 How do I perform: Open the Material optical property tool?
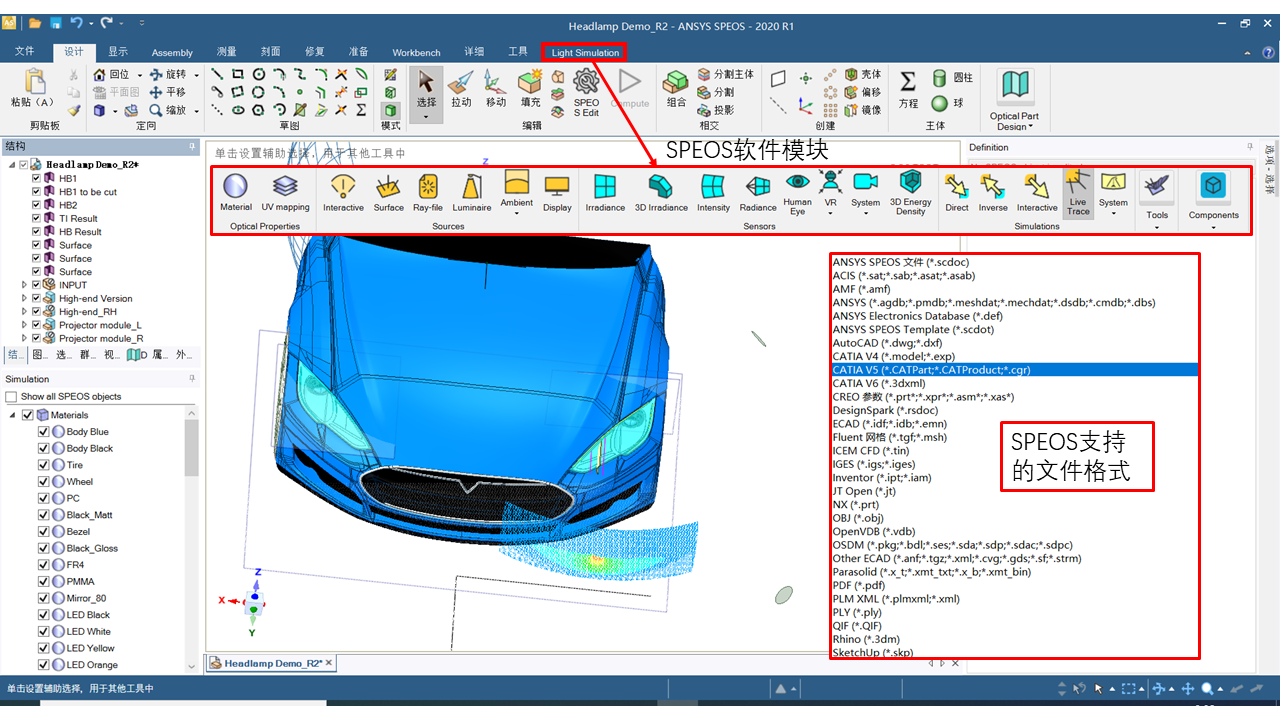[236, 192]
